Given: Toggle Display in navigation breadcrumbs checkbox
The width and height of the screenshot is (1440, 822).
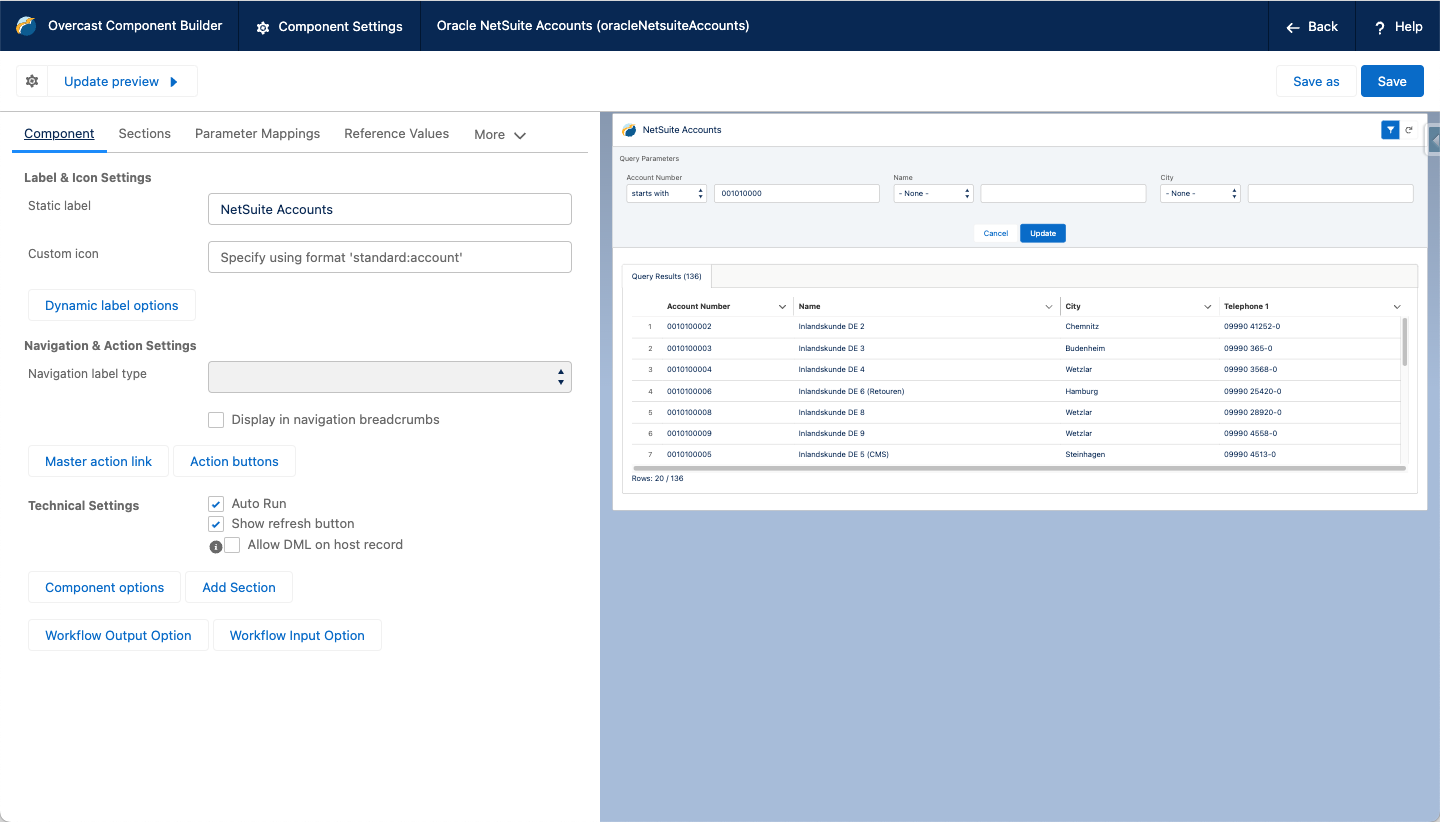Looking at the screenshot, I should [x=216, y=420].
